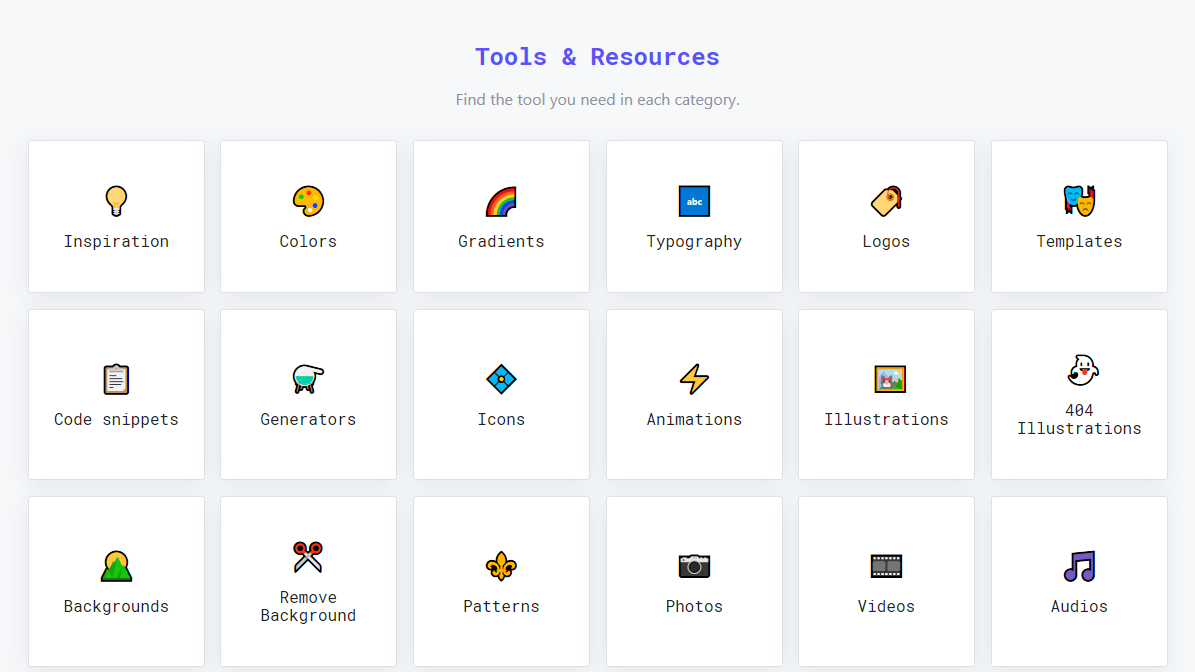
Task: Click the framed picture Illustrations icon
Action: pos(889,379)
